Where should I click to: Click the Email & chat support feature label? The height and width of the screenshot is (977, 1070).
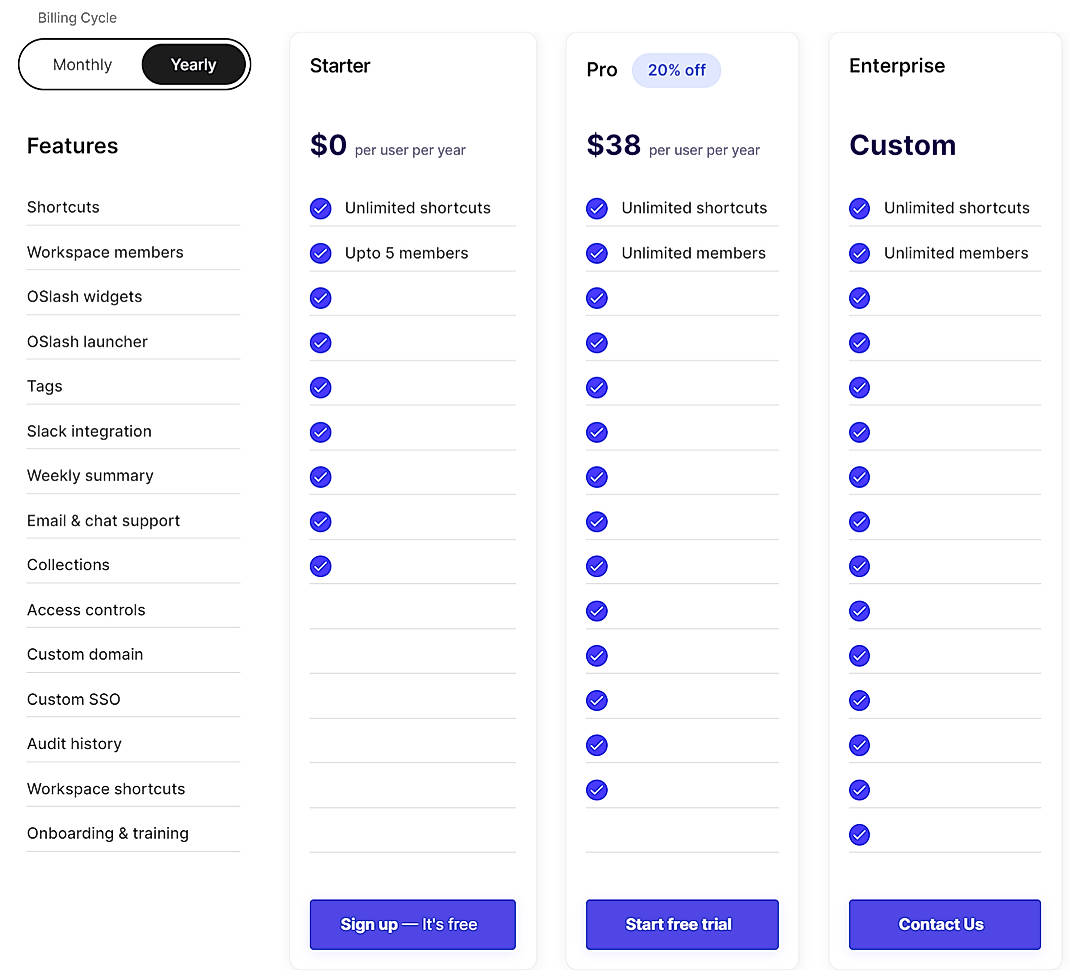pyautogui.click(x=103, y=521)
